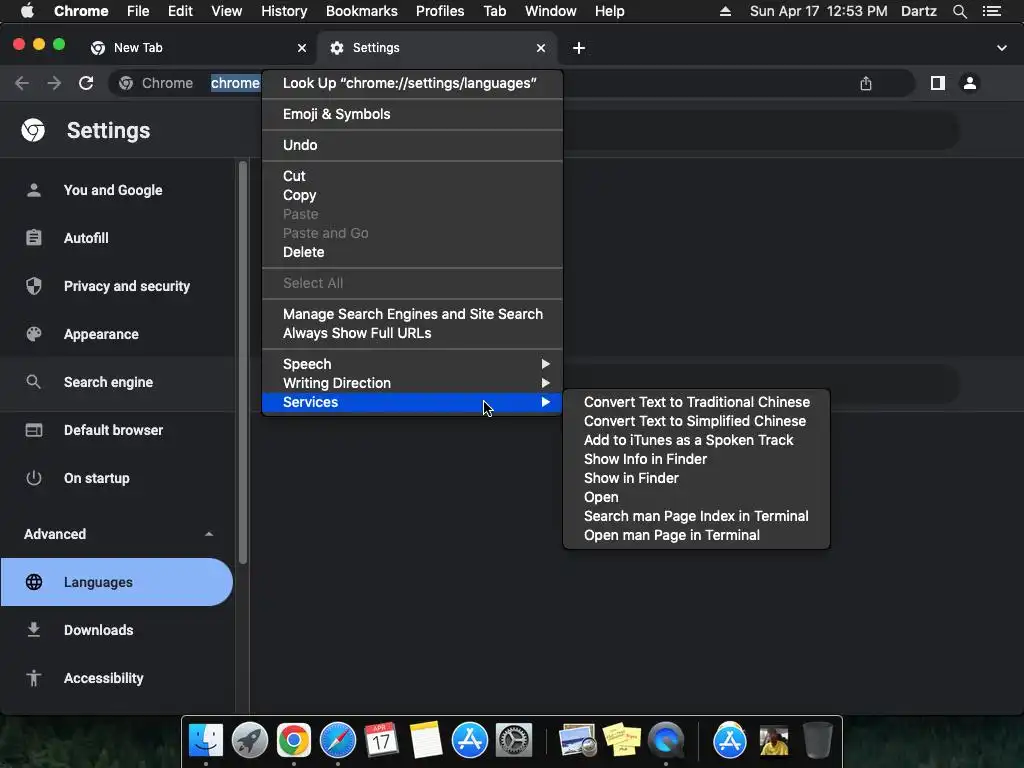Open a new tab with plus icon
Image resolution: width=1024 pixels, height=768 pixels.
(x=579, y=48)
